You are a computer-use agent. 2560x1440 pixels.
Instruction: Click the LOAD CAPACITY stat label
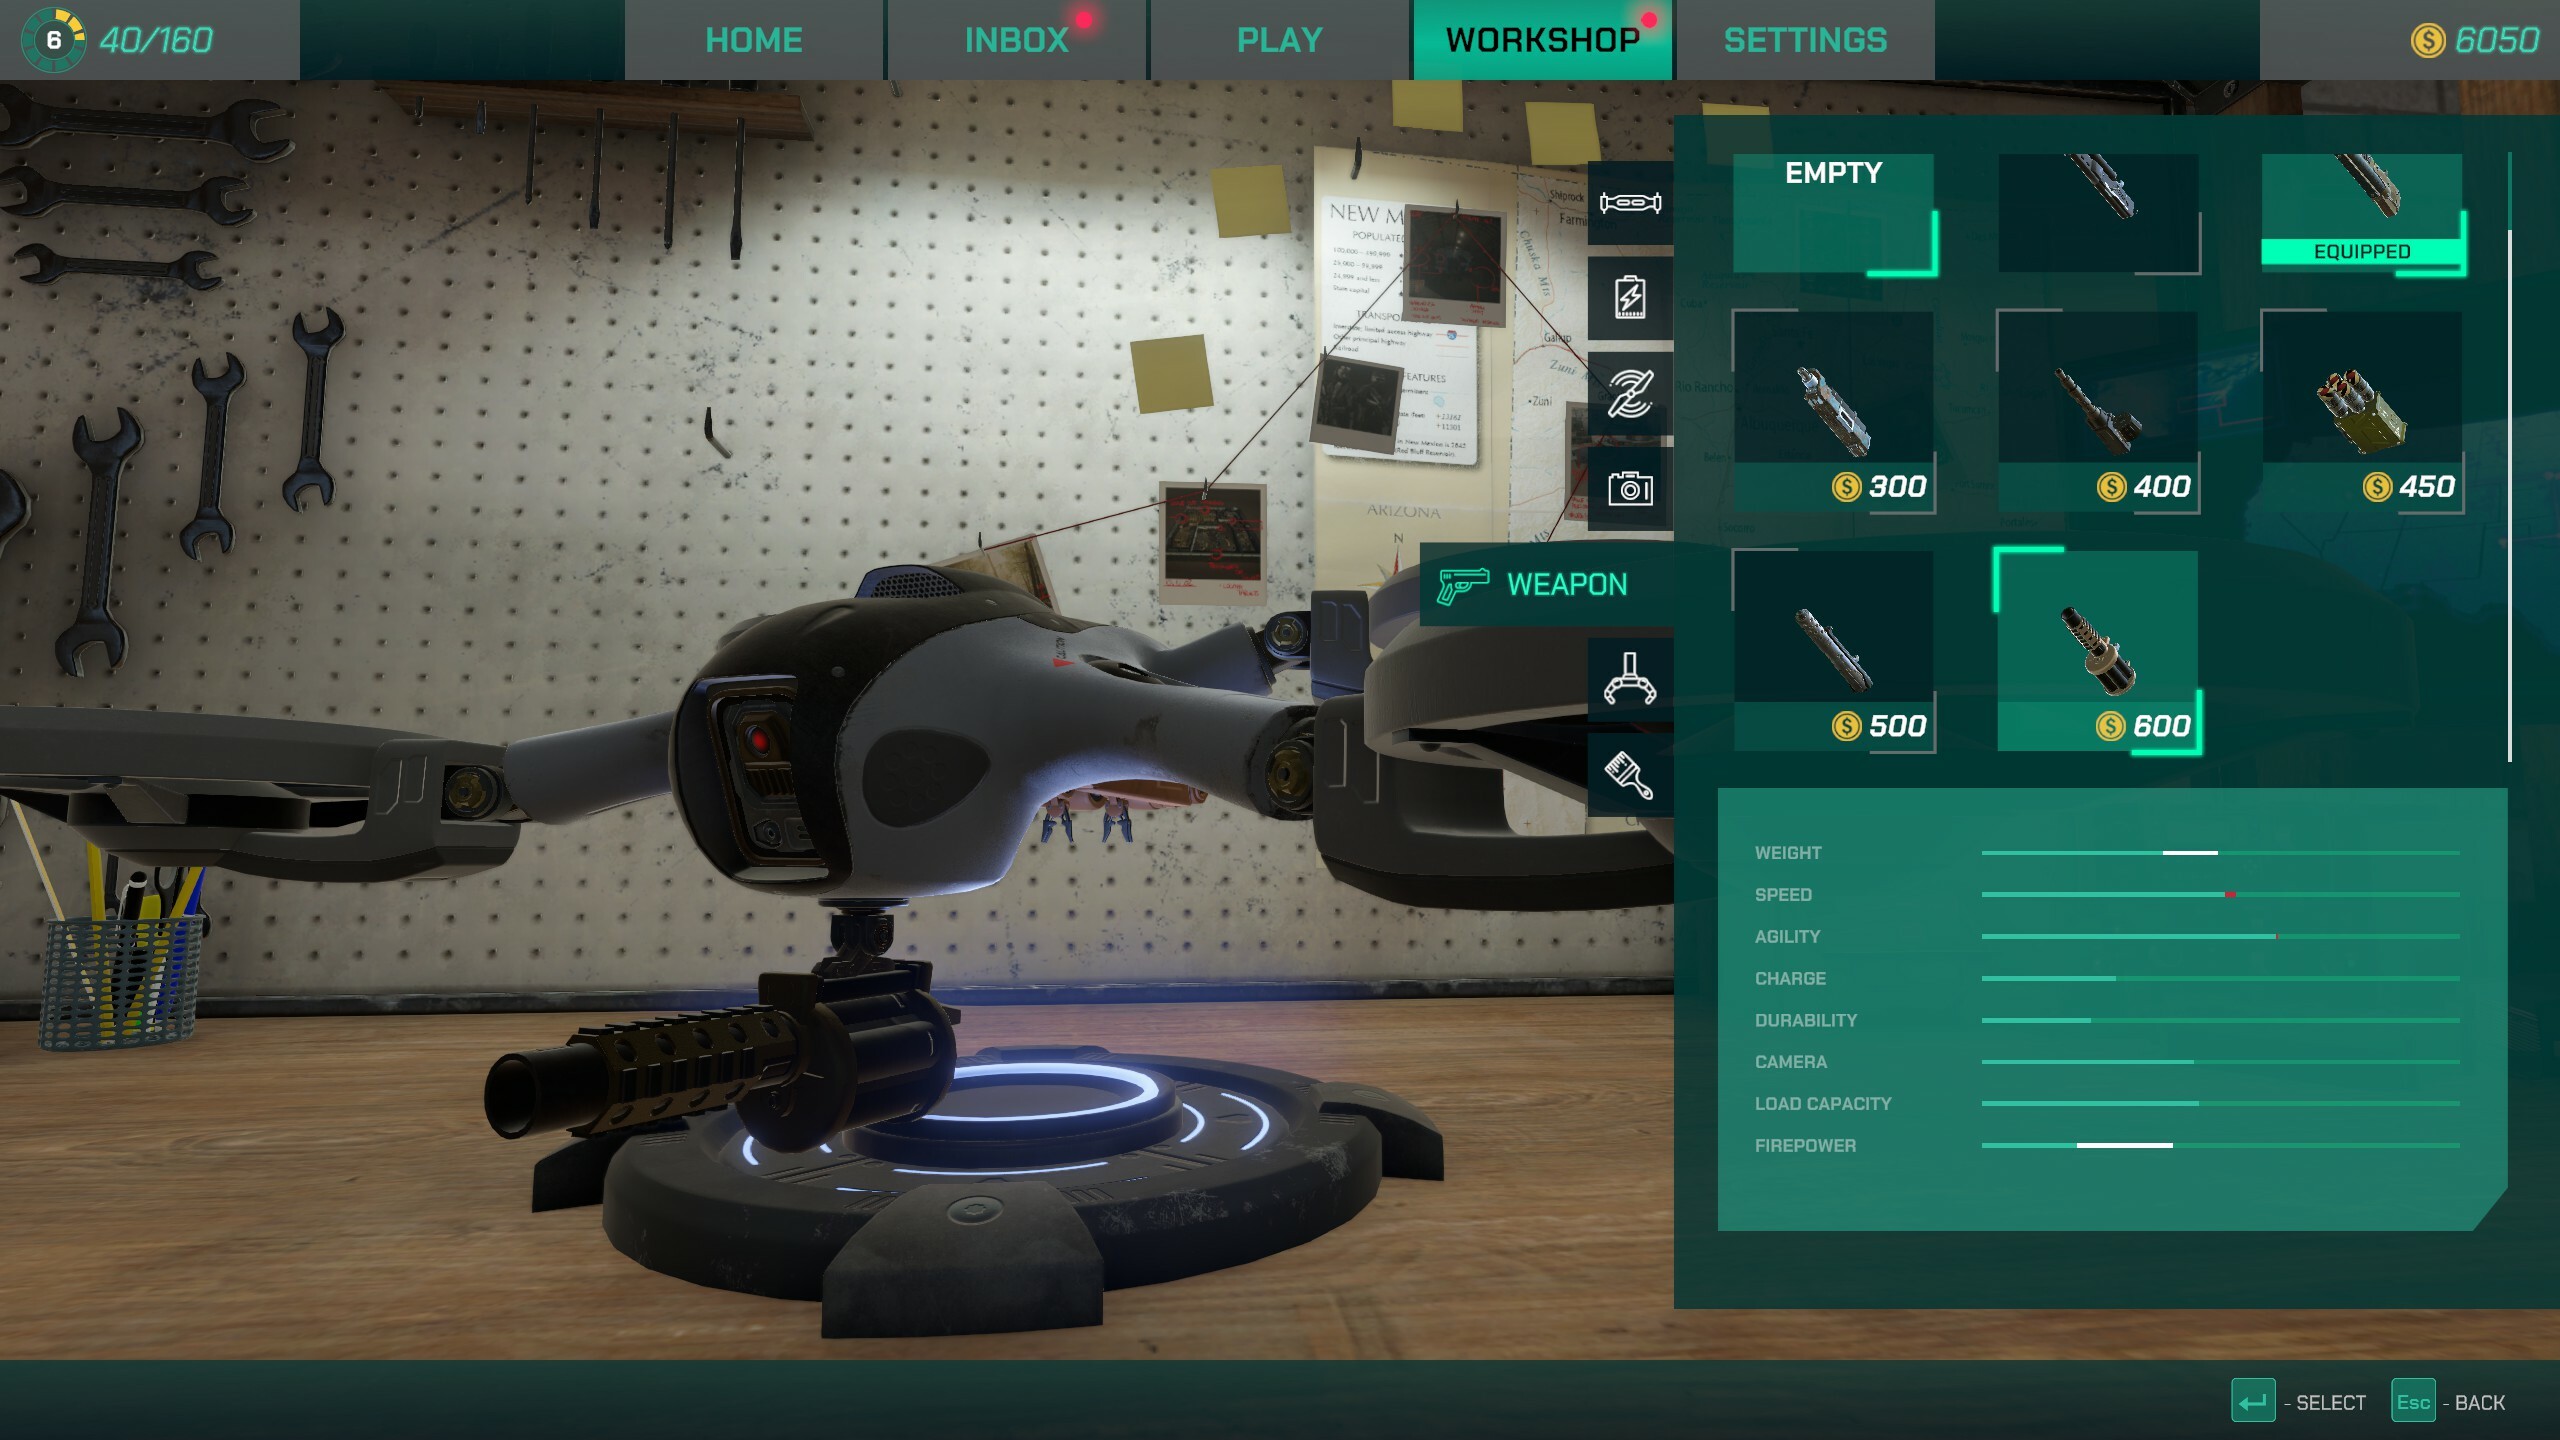pos(1823,1104)
